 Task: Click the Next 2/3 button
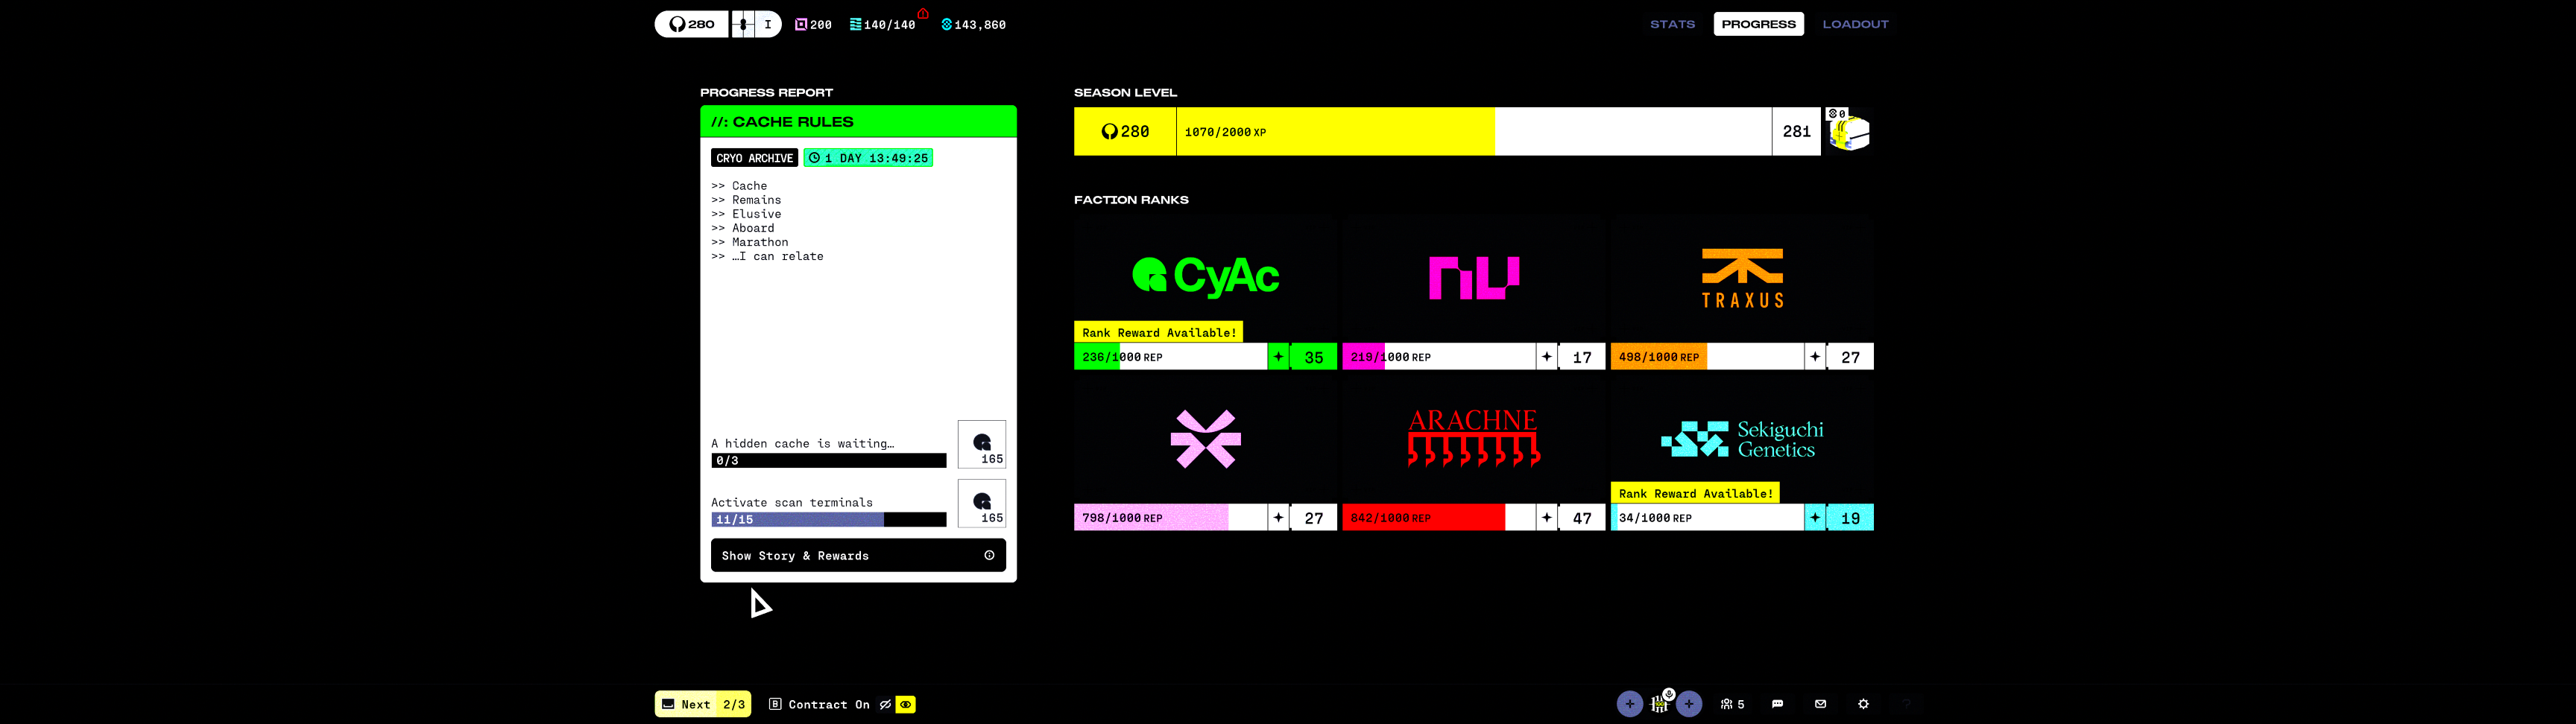click(x=703, y=704)
